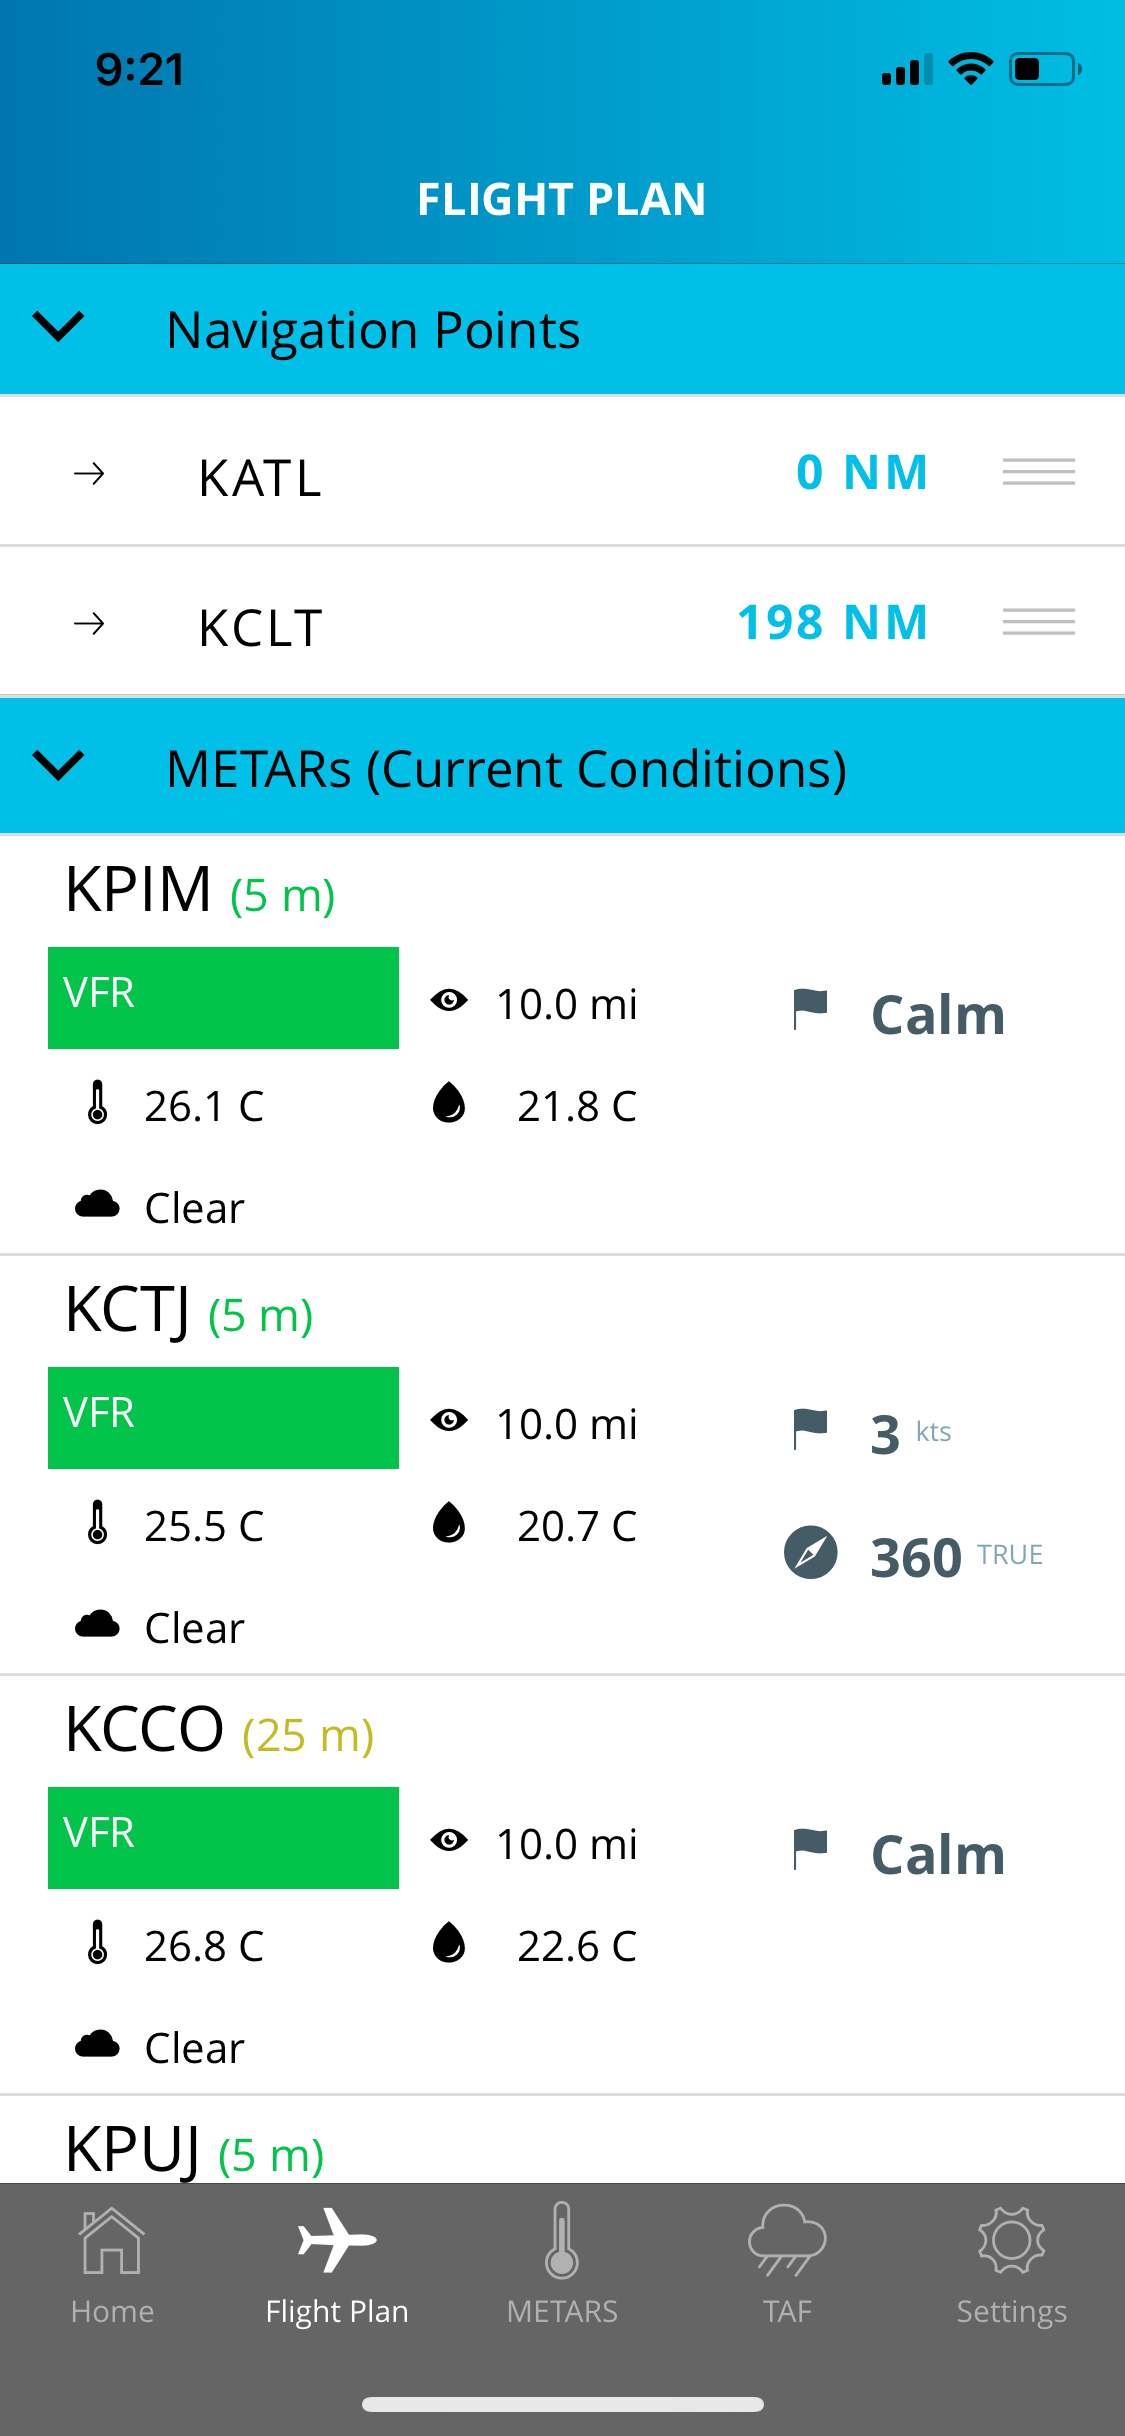Tap the KPIM VFR green badge
This screenshot has width=1125, height=2436.
(x=223, y=998)
